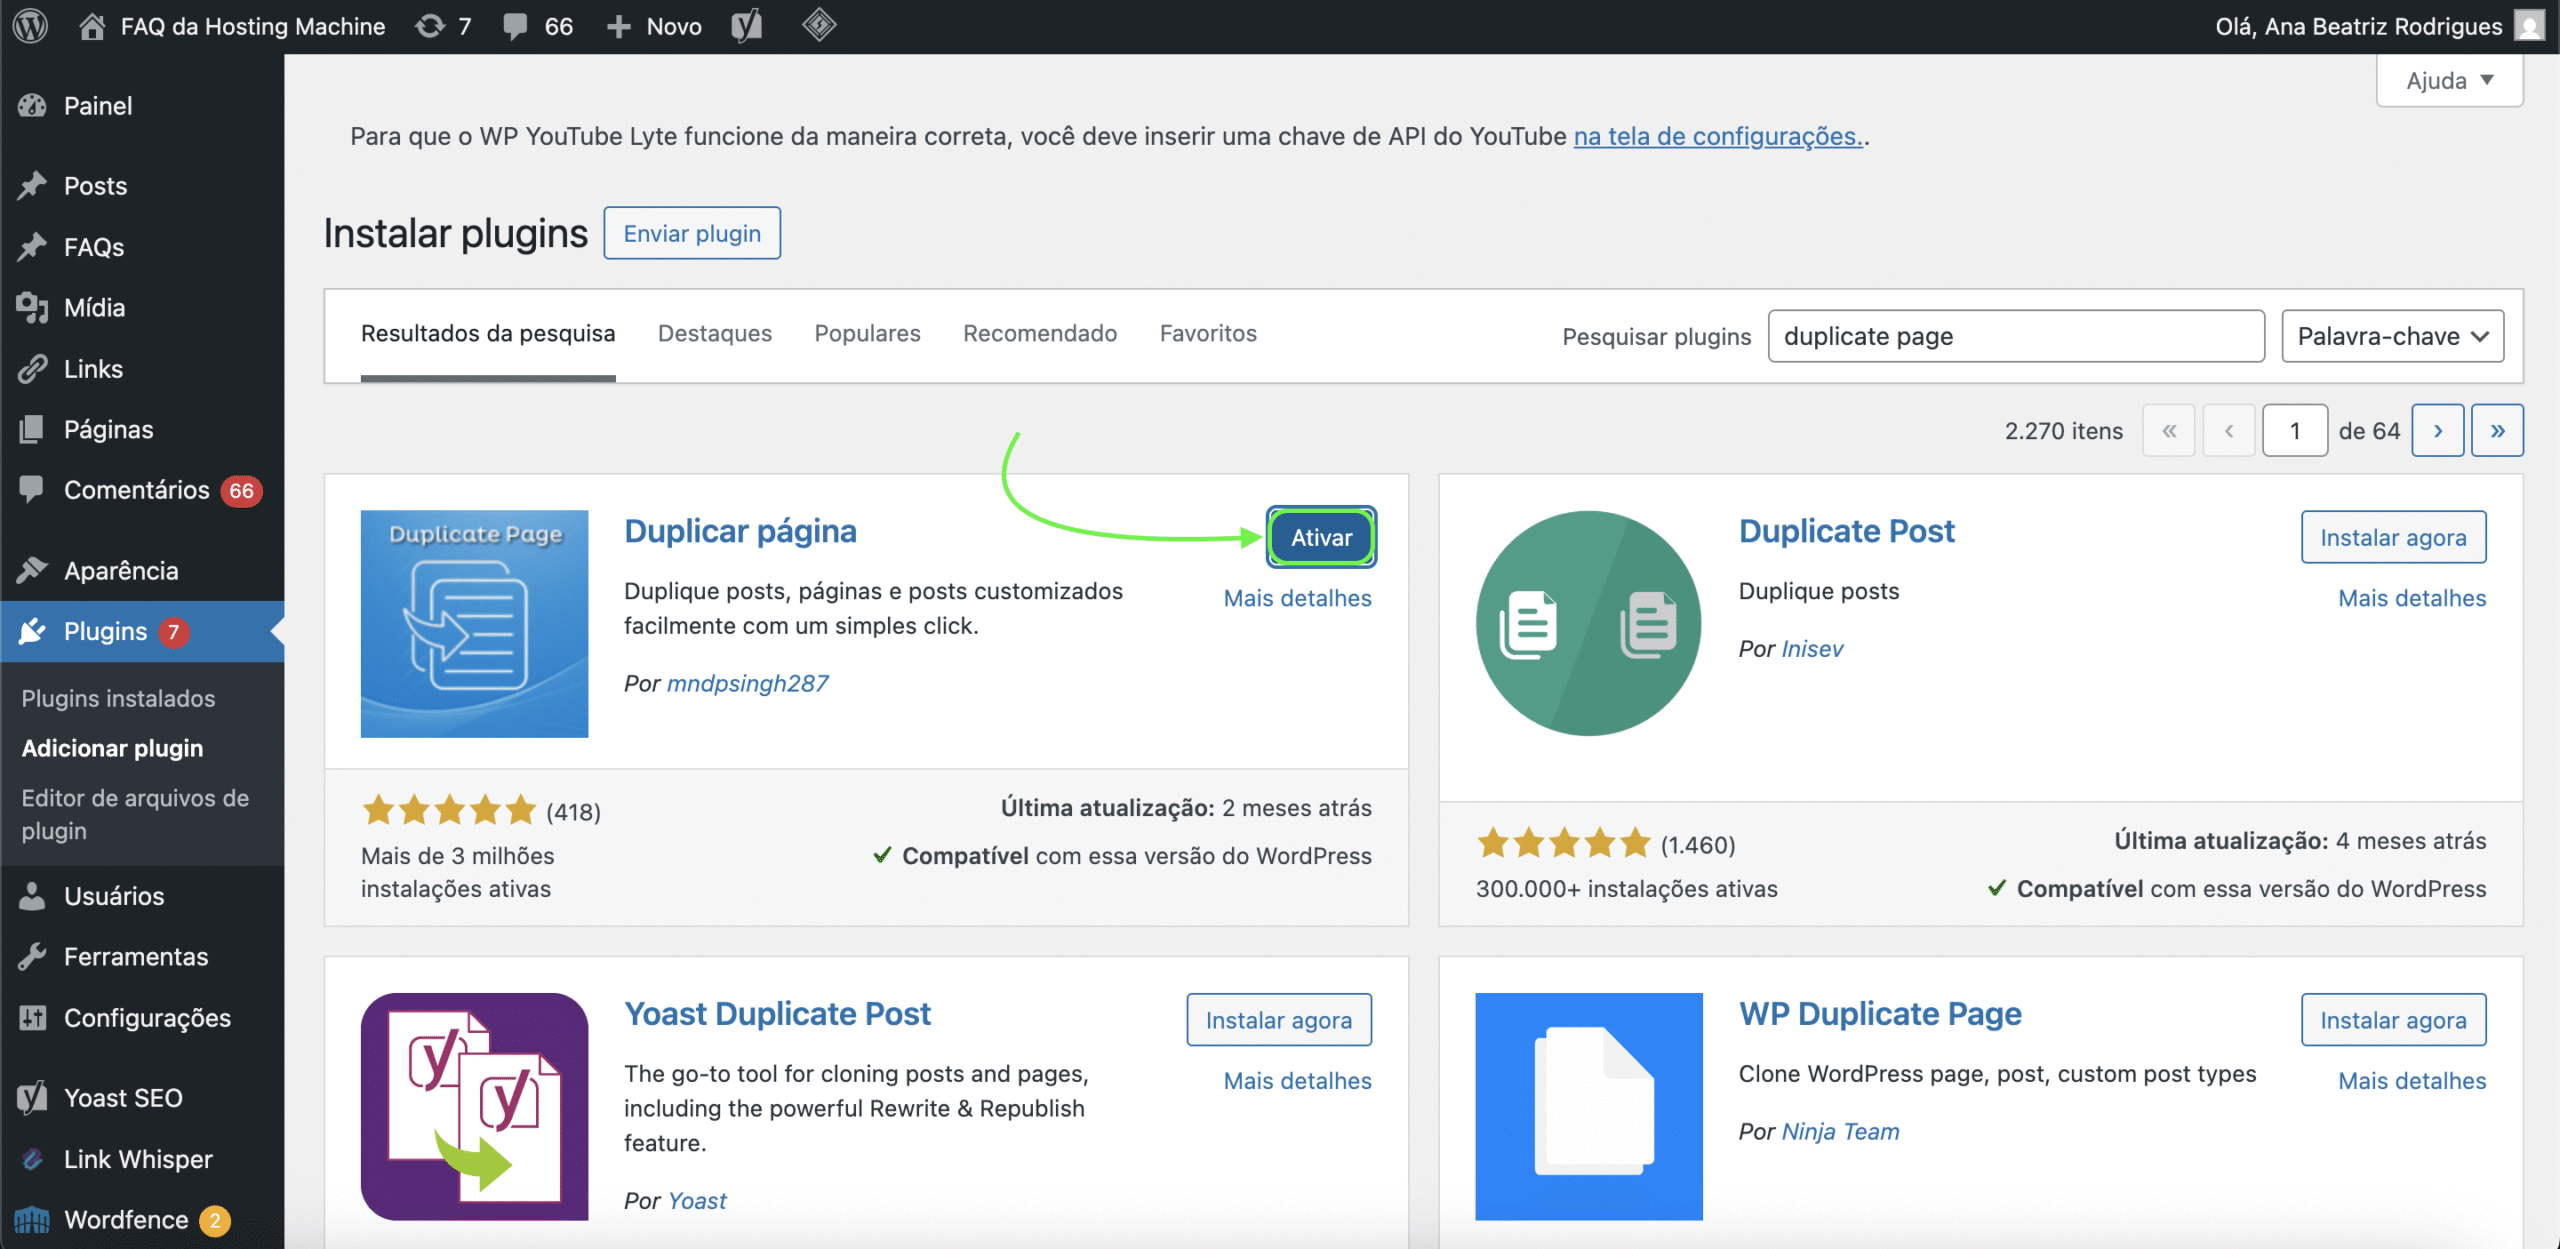The width and height of the screenshot is (2560, 1249).
Task: Click the Aparência brush icon
Action: (32, 571)
